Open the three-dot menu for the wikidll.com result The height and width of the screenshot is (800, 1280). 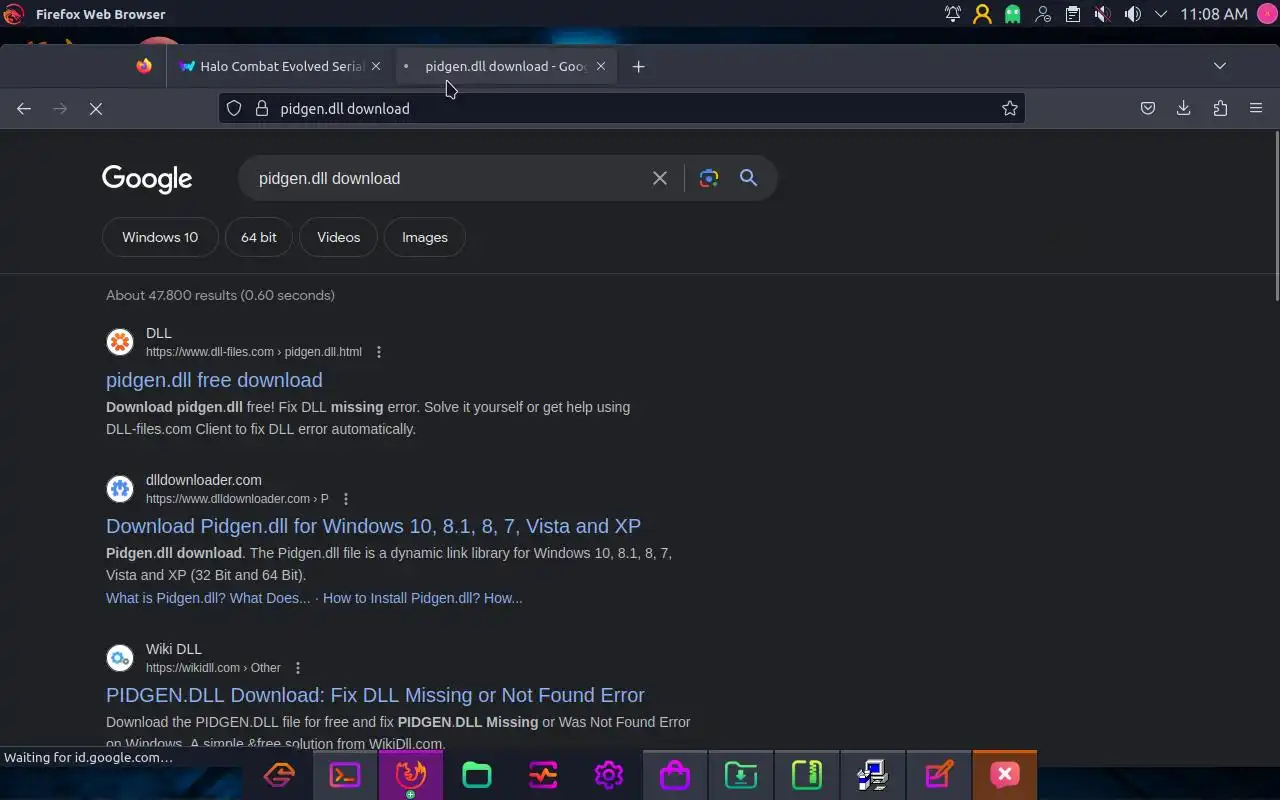pos(298,668)
